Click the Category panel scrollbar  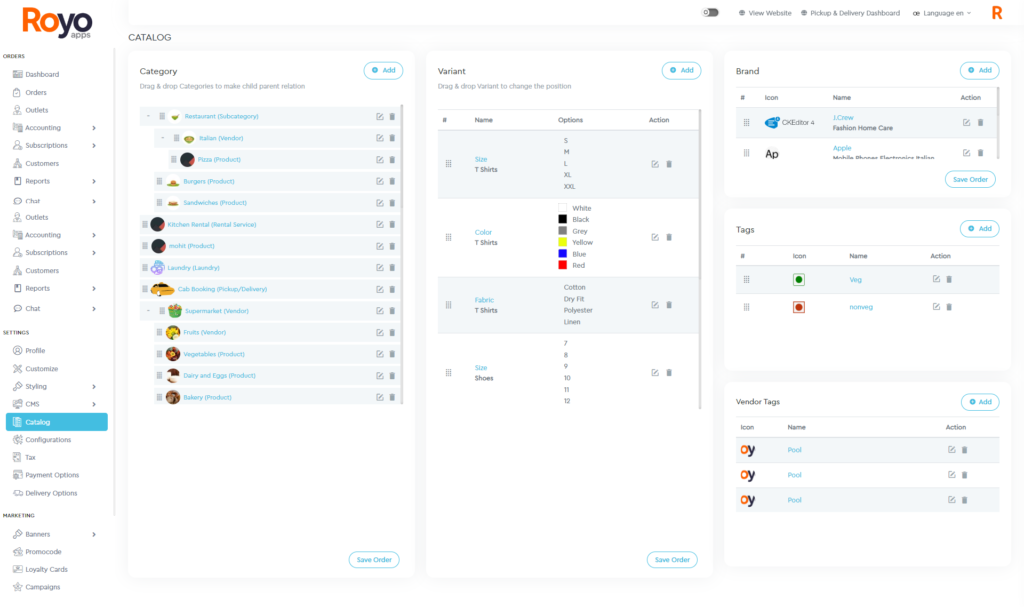(402, 254)
